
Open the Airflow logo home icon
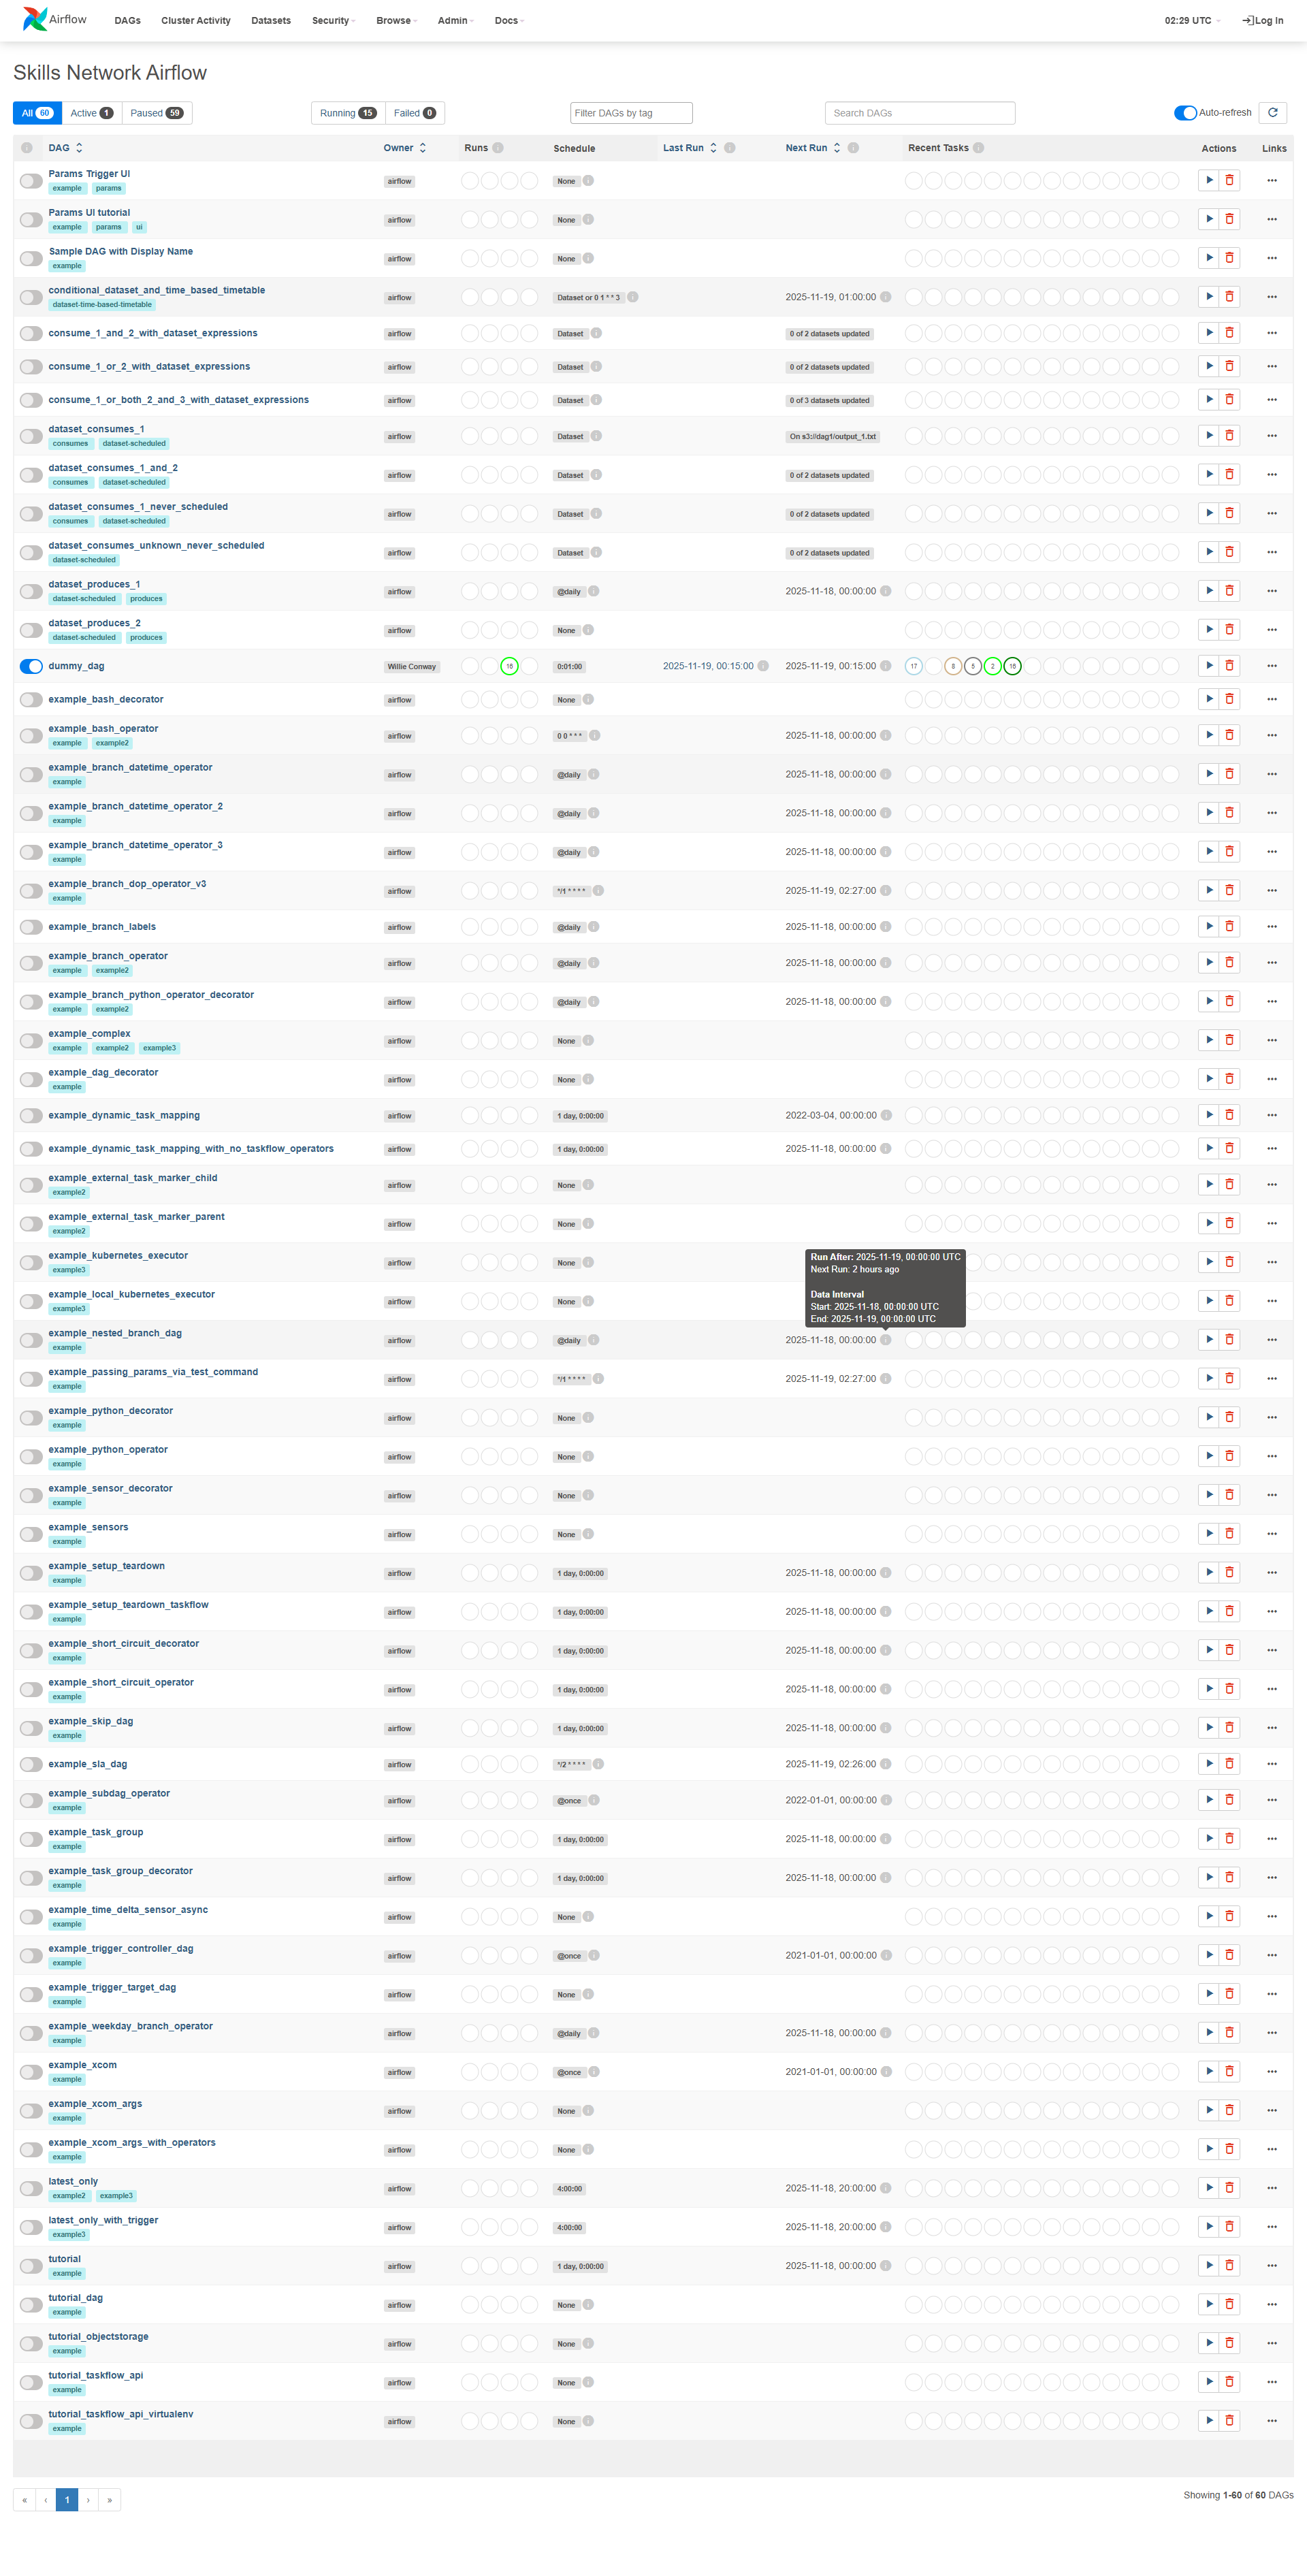pyautogui.click(x=36, y=19)
